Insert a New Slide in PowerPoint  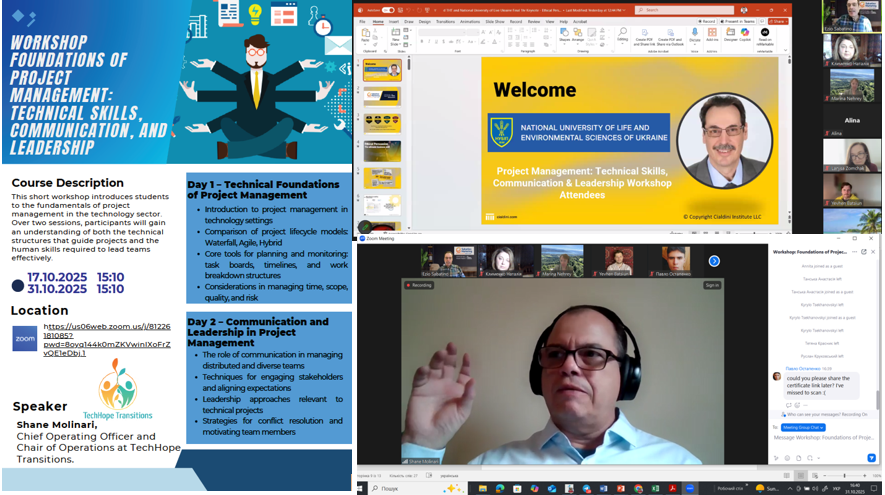click(395, 36)
